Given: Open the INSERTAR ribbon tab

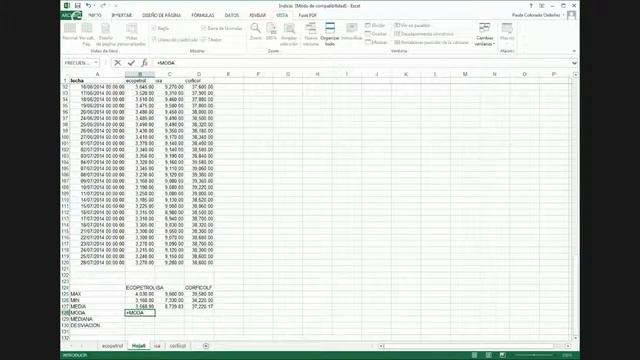Looking at the screenshot, I should tap(122, 15).
